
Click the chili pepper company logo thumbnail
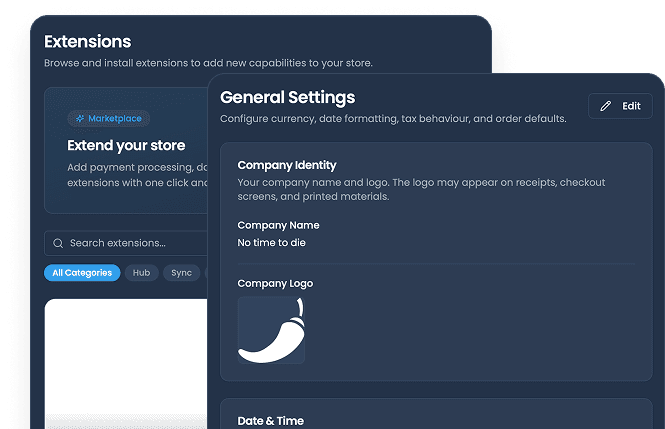tap(271, 330)
